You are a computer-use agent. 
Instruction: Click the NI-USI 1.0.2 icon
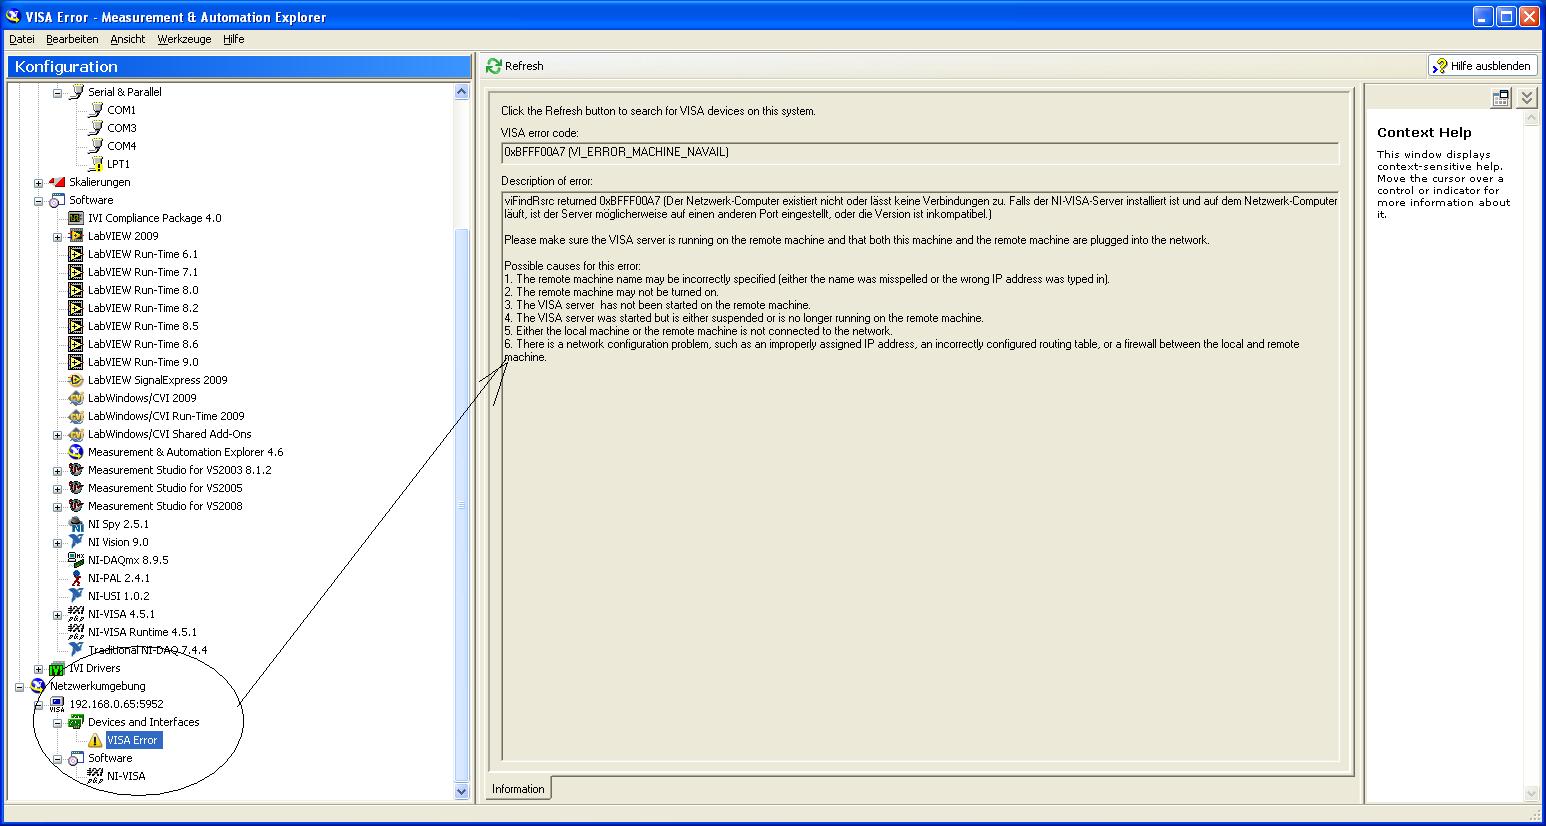(77, 596)
